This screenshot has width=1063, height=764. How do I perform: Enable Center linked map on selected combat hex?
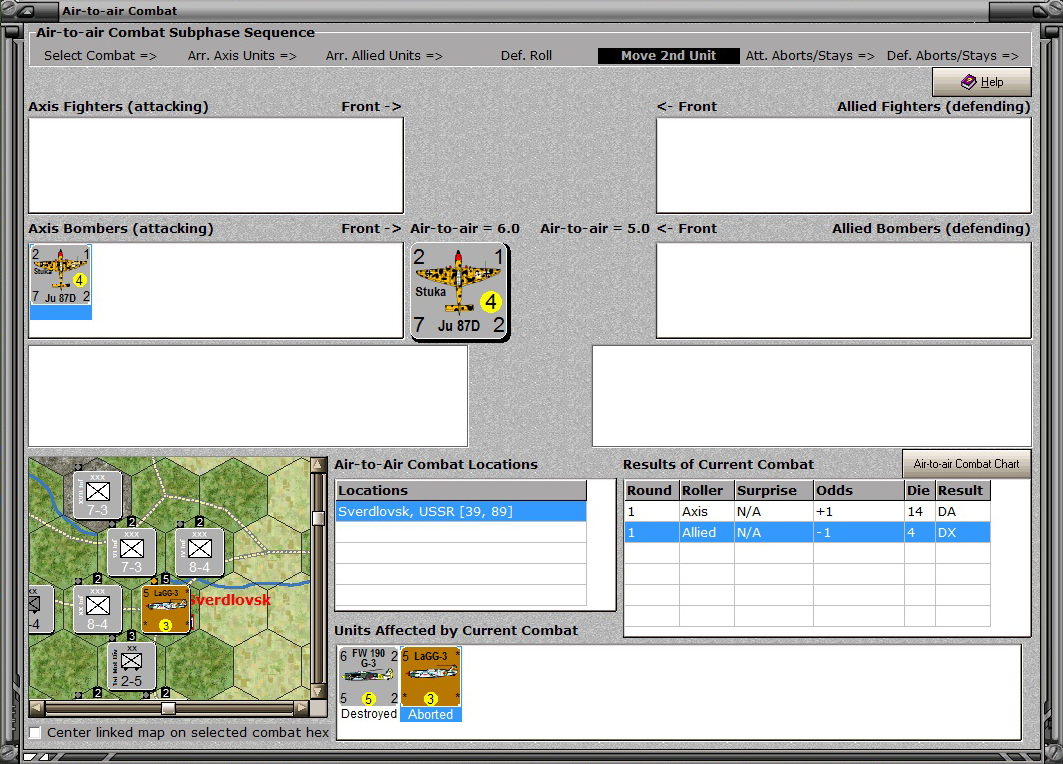(x=35, y=733)
